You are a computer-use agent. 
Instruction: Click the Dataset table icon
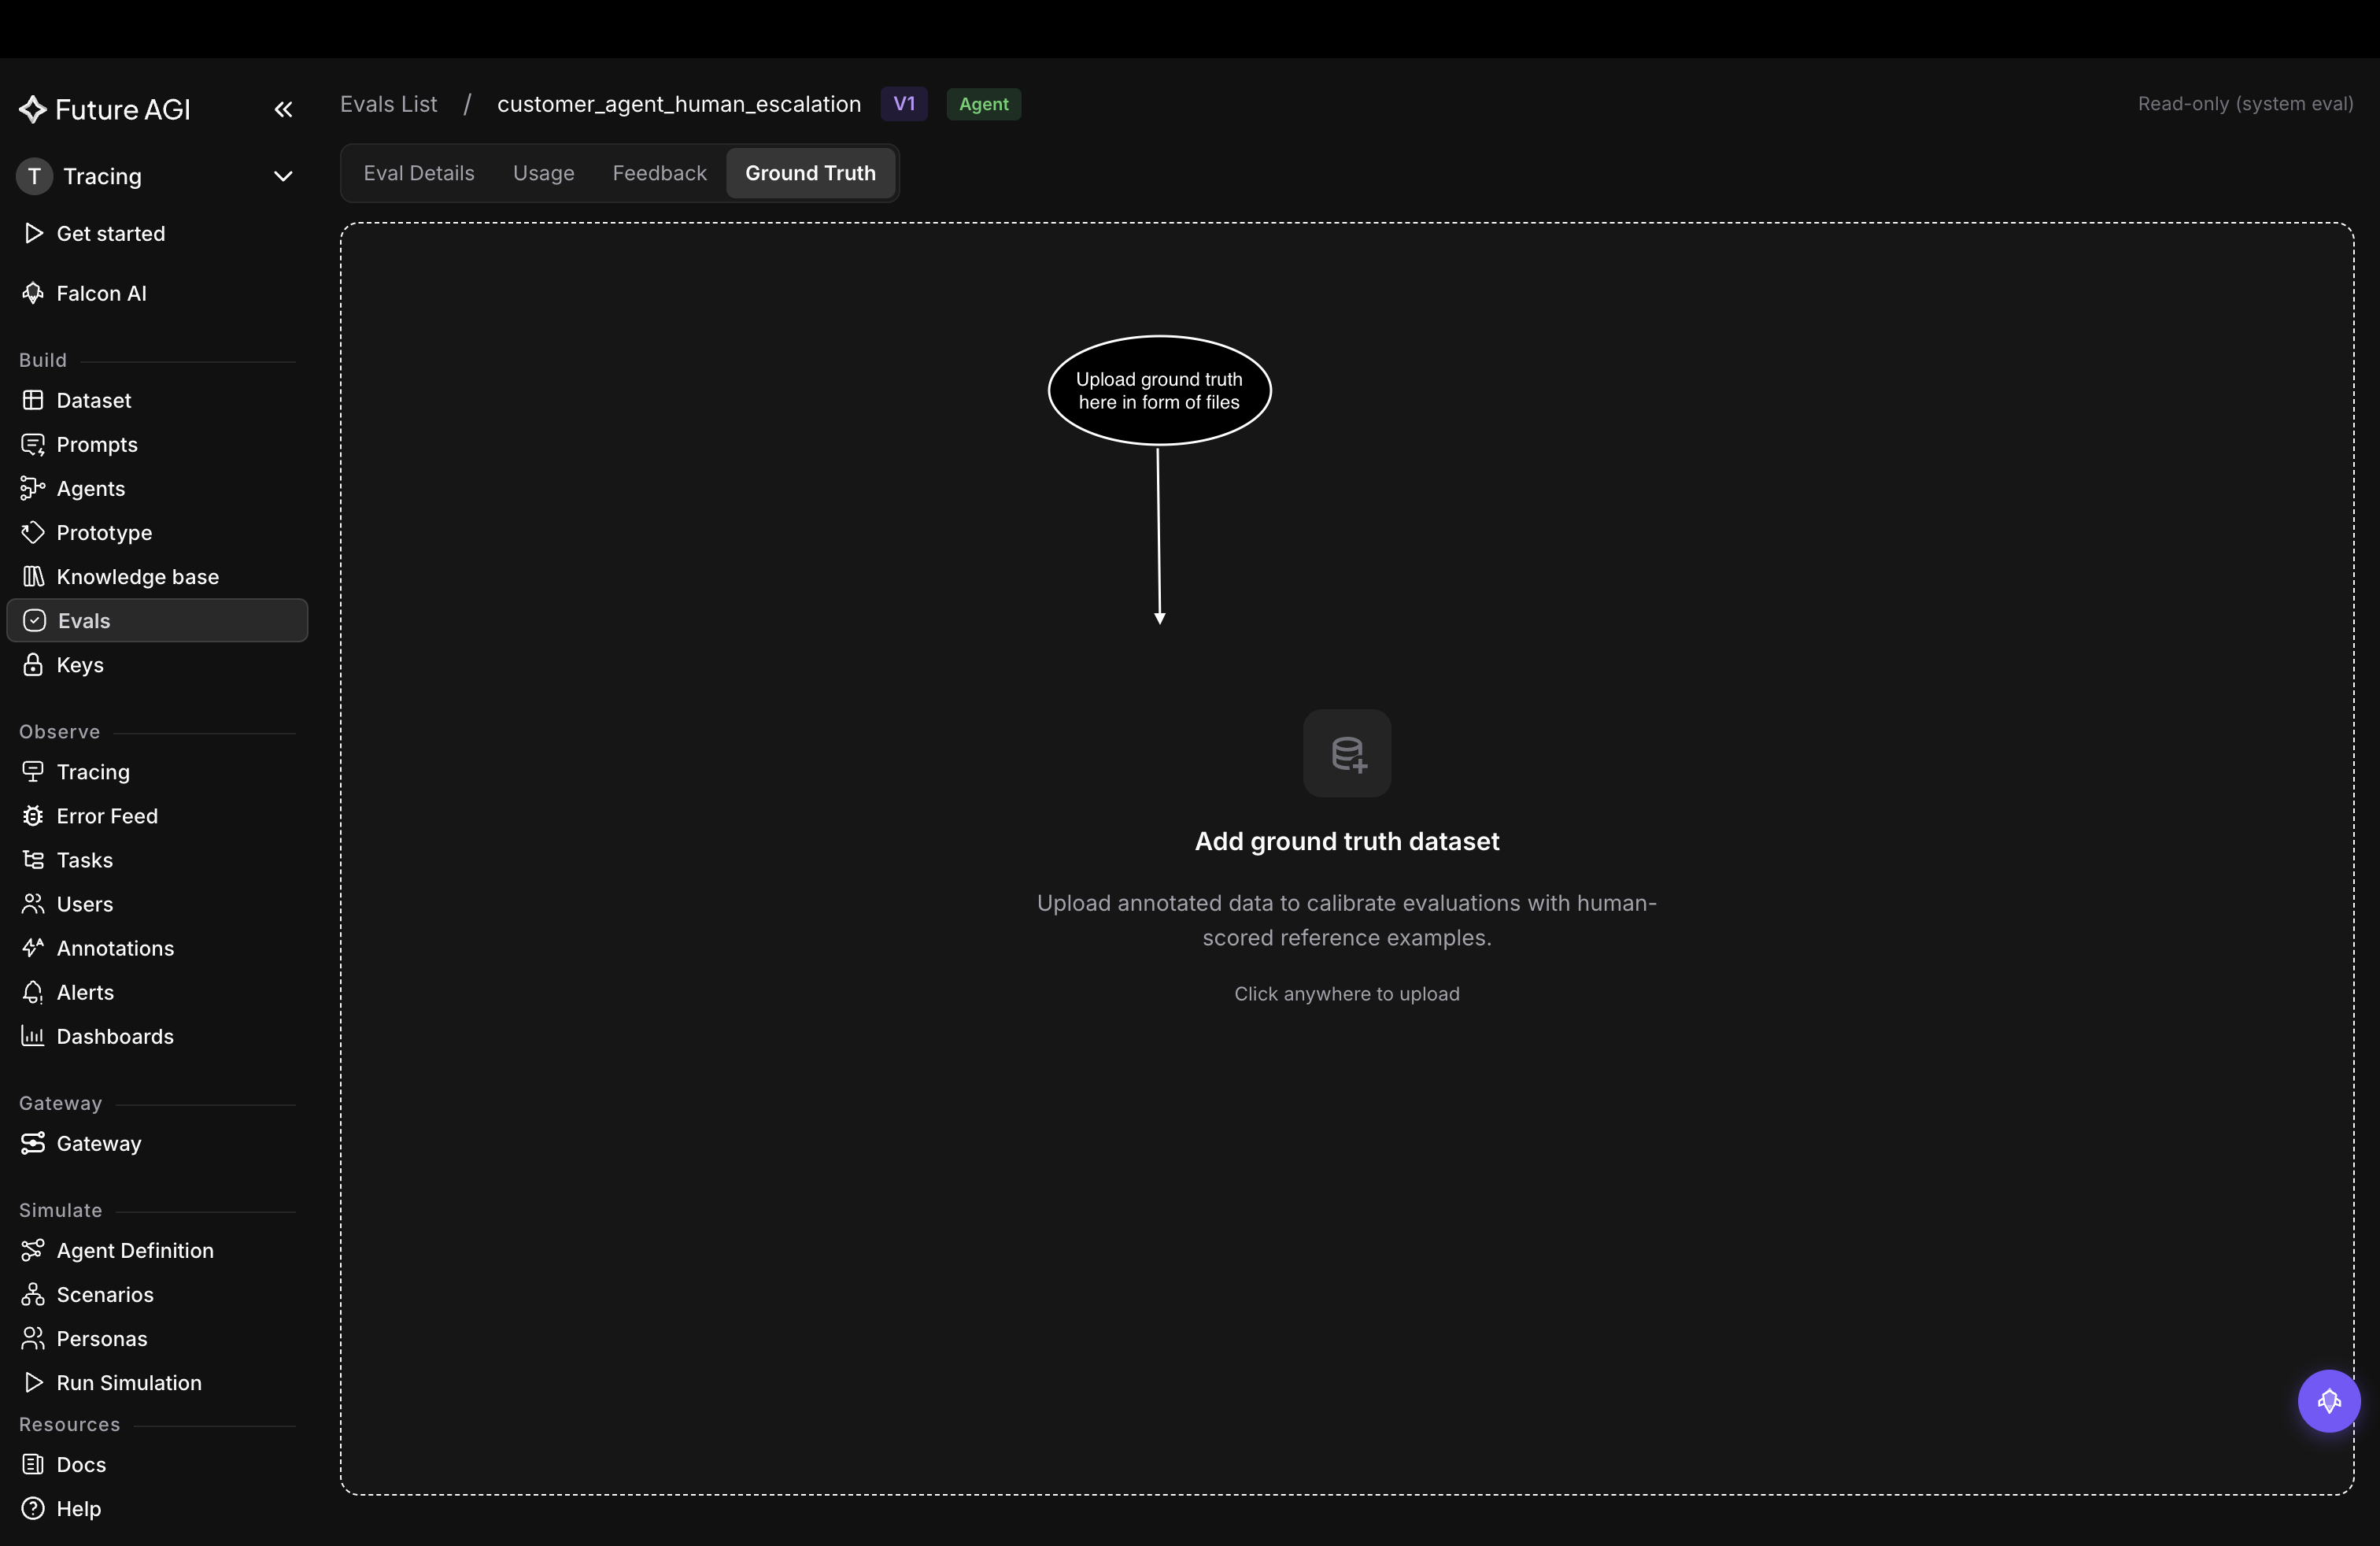33,400
